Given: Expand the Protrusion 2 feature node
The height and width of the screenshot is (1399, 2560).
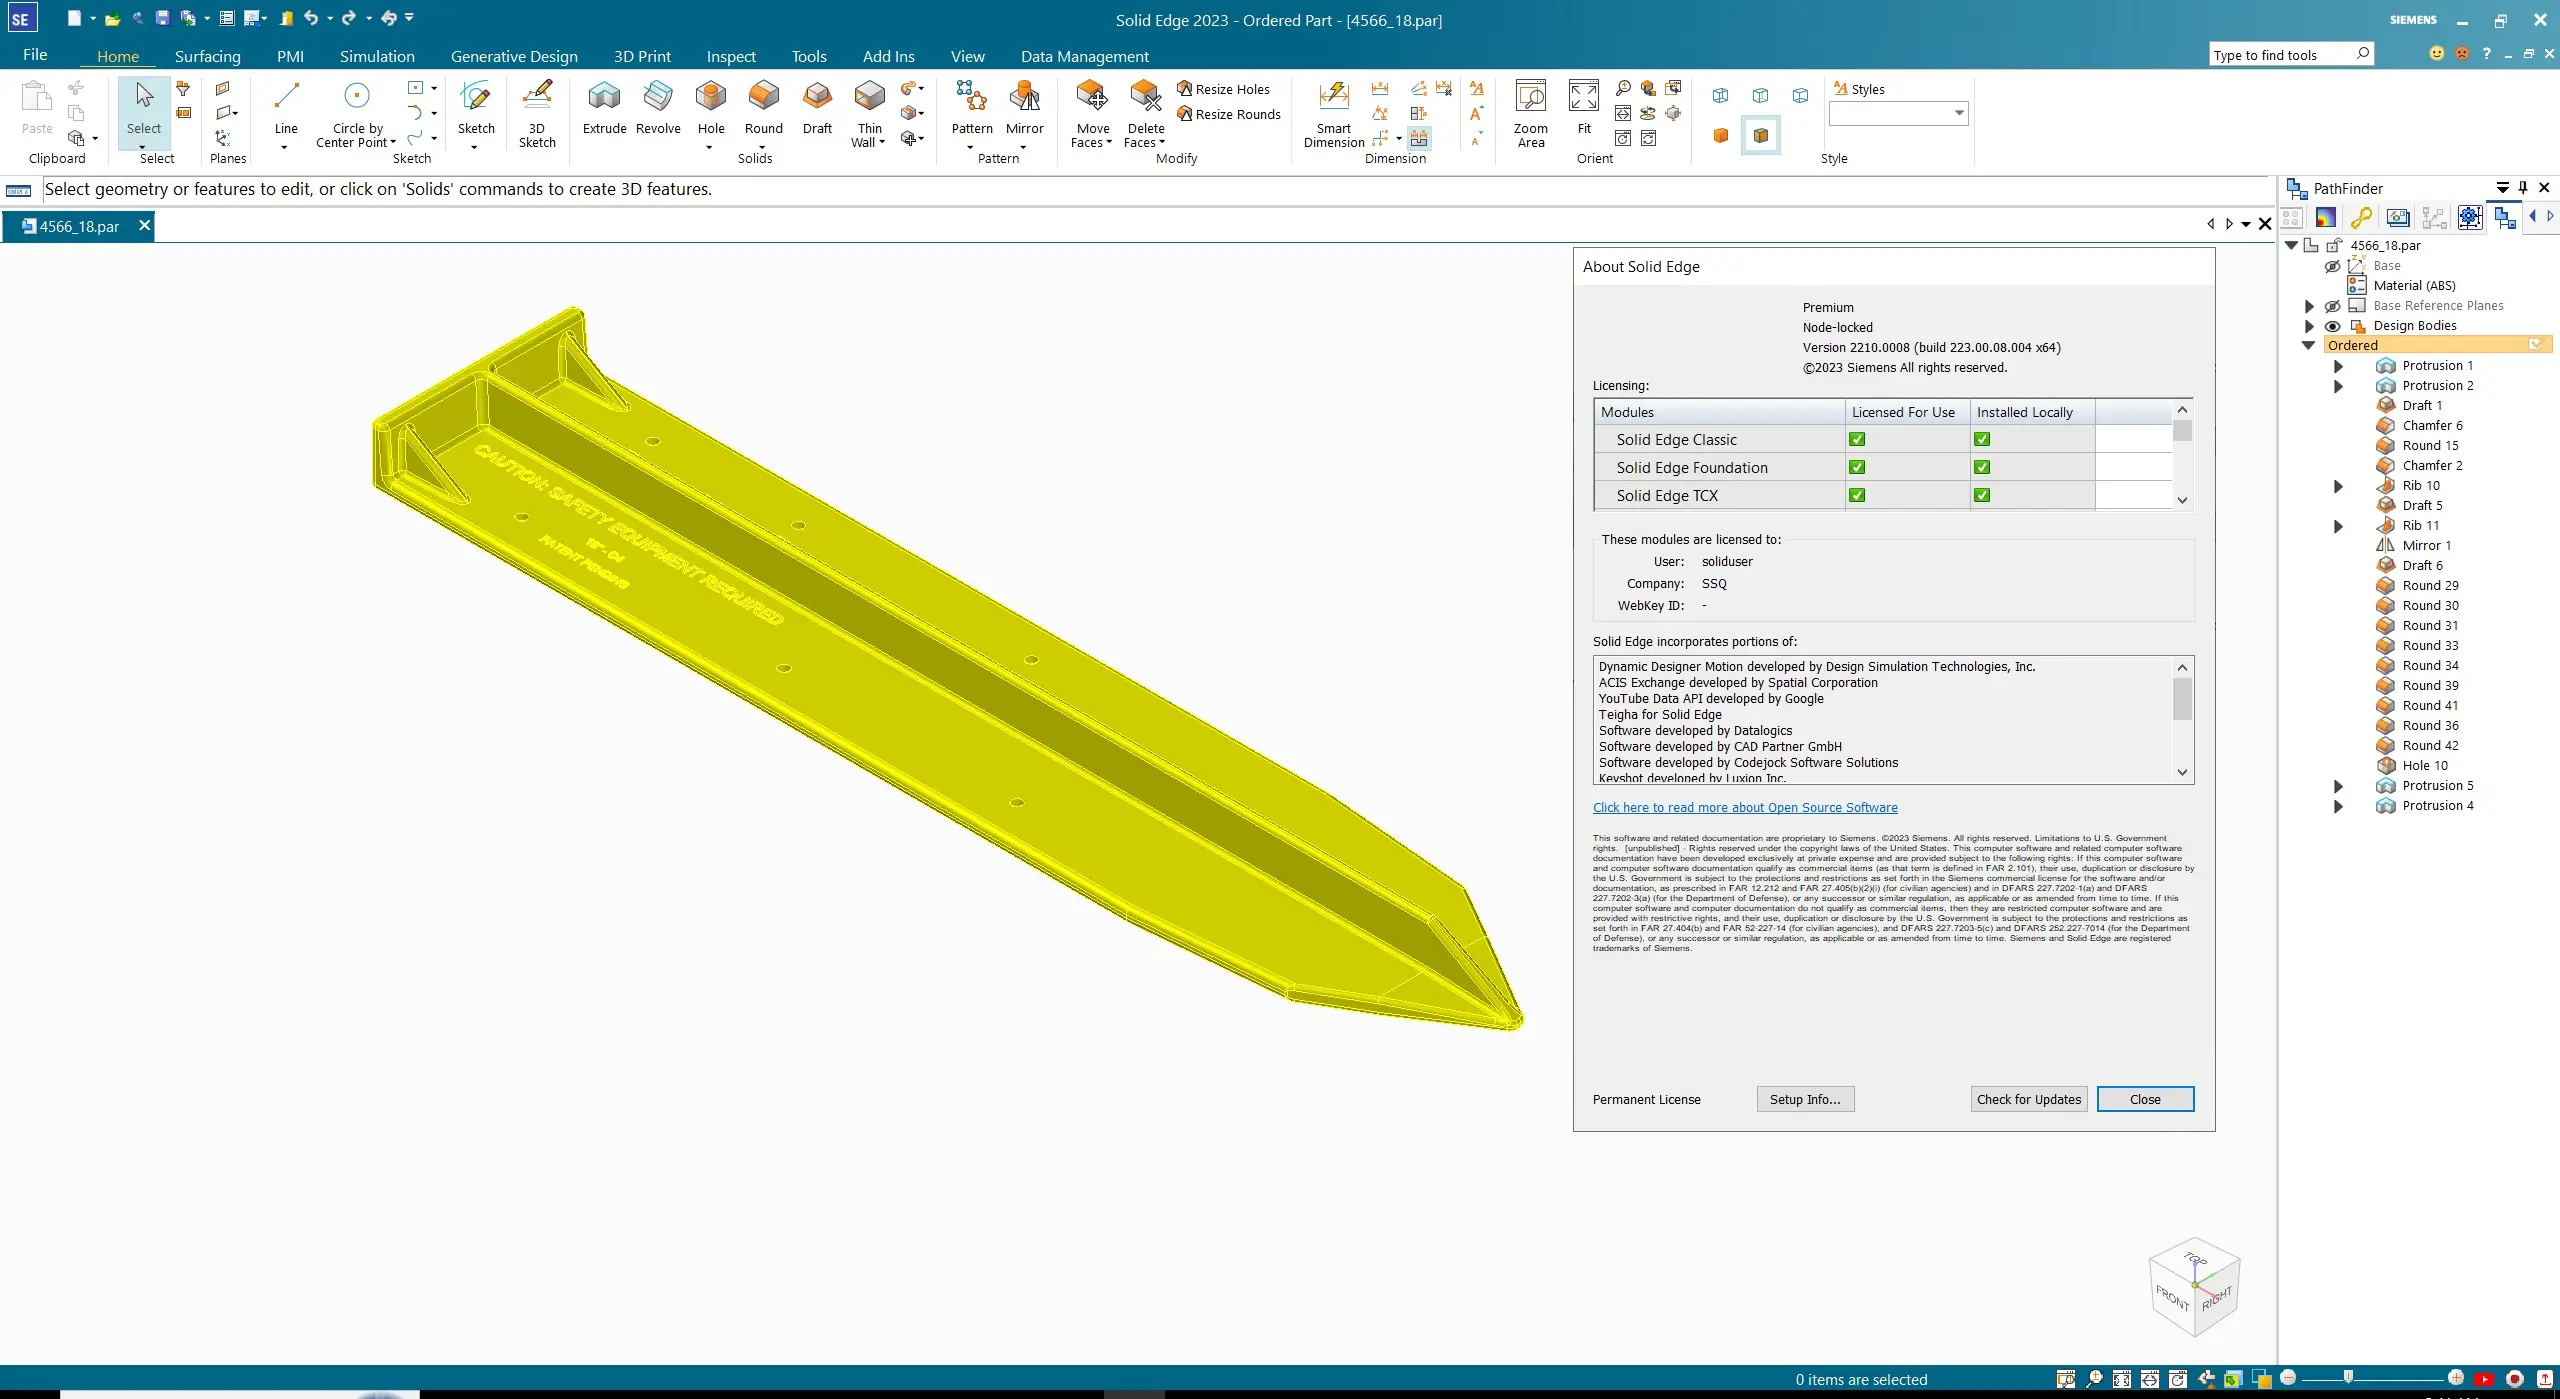Looking at the screenshot, I should point(2338,386).
